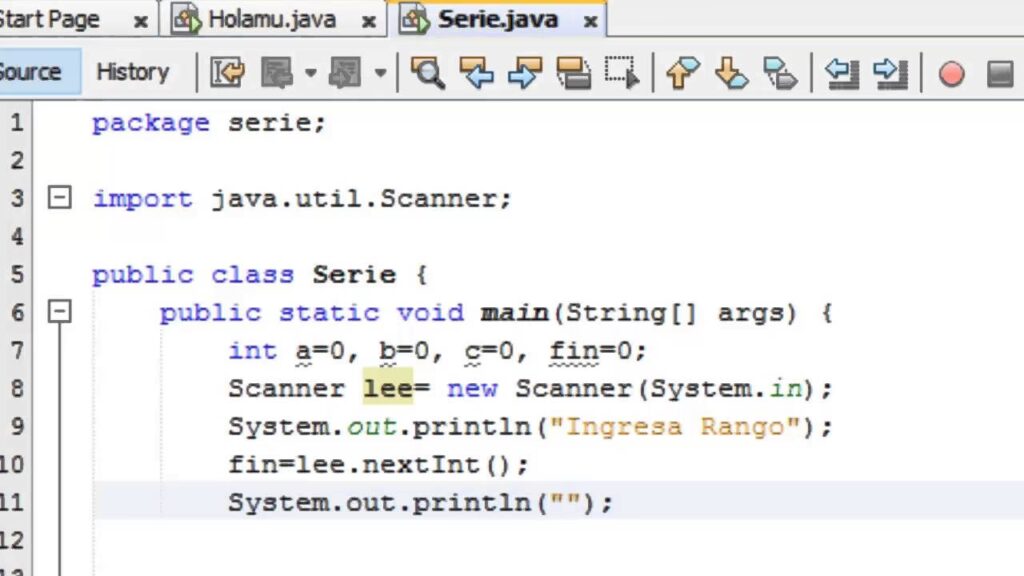Switch to the Start Page tab

tap(55, 19)
